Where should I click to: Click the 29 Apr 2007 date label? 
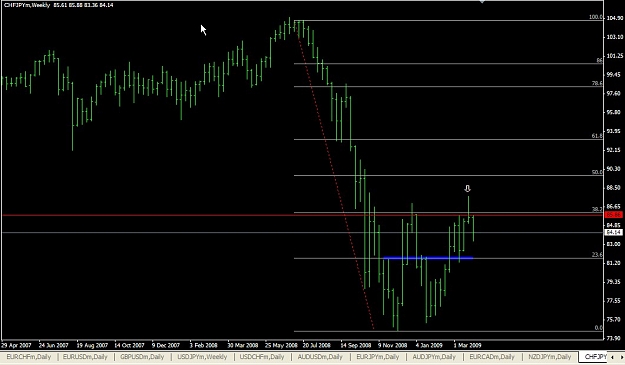16,345
